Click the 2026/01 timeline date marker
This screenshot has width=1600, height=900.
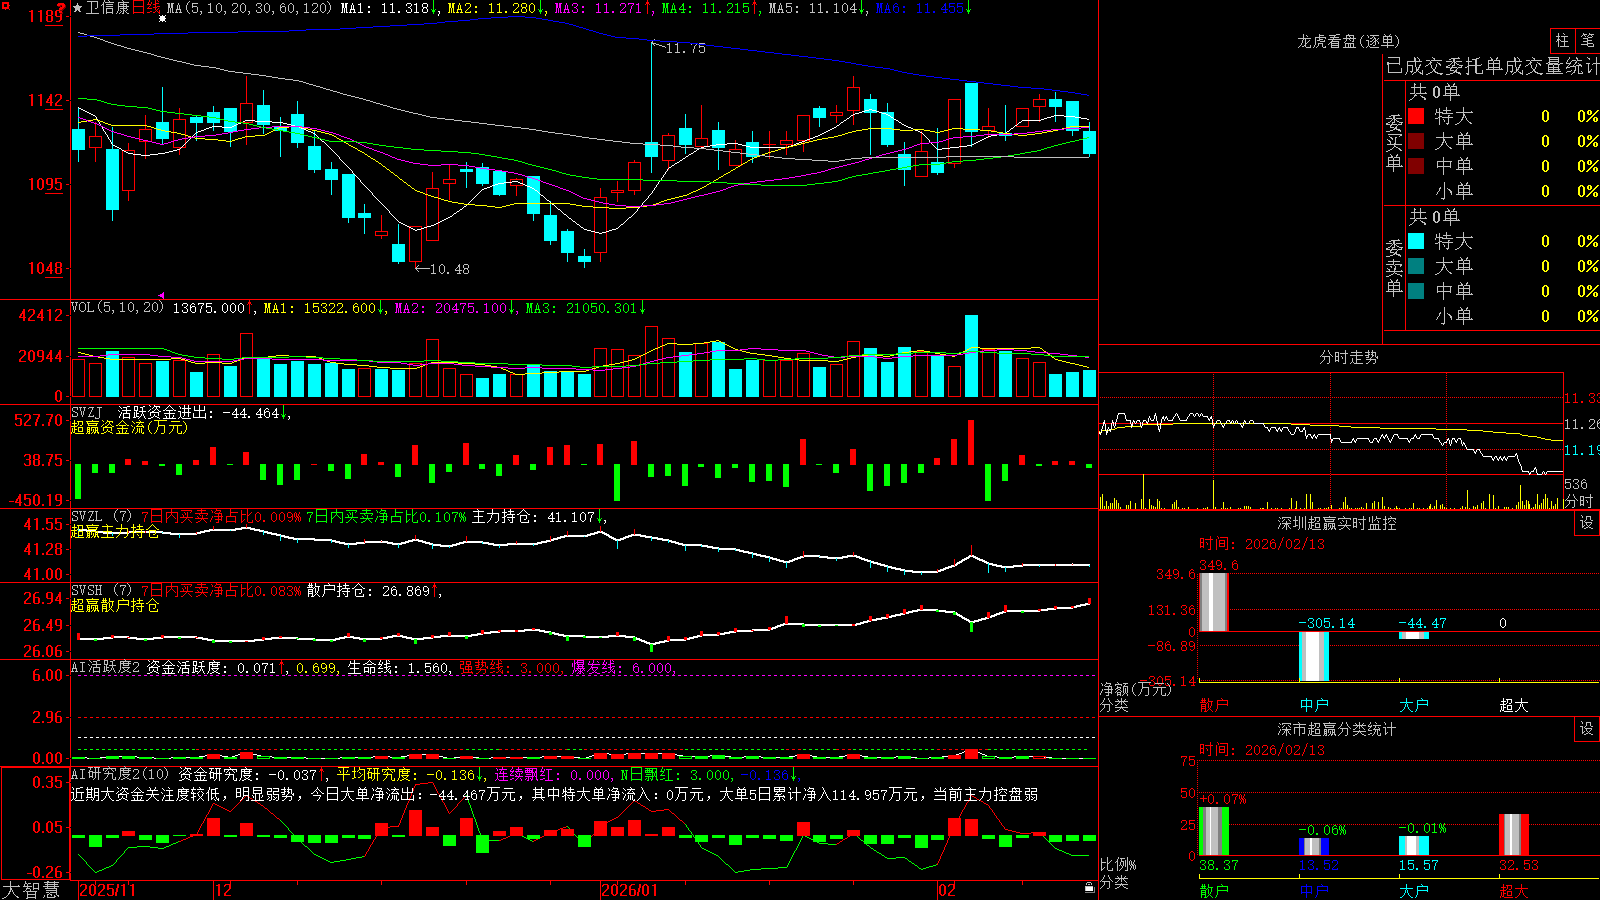[630, 890]
